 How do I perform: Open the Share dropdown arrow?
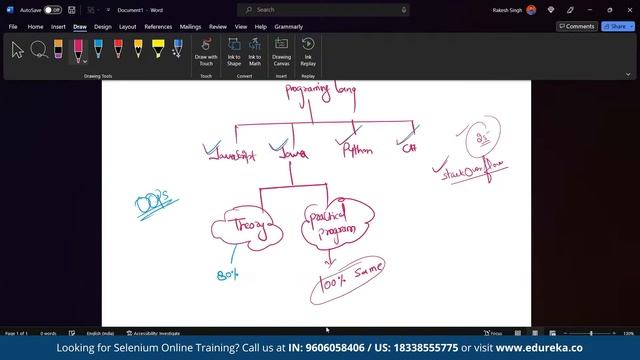tap(631, 26)
